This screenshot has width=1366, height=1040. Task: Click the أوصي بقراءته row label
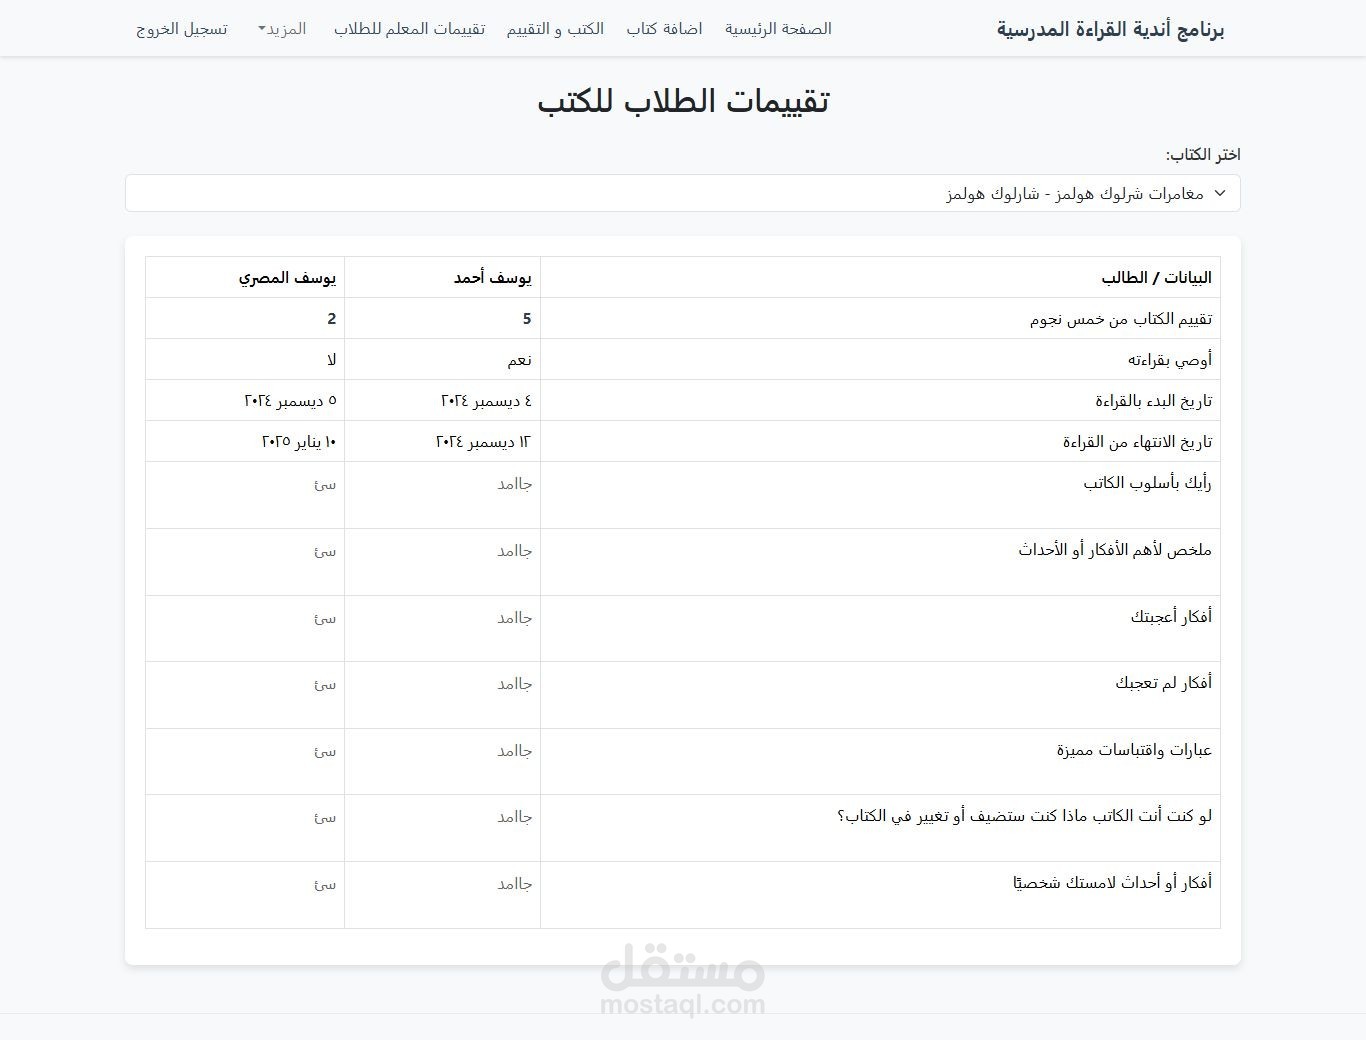(1170, 360)
